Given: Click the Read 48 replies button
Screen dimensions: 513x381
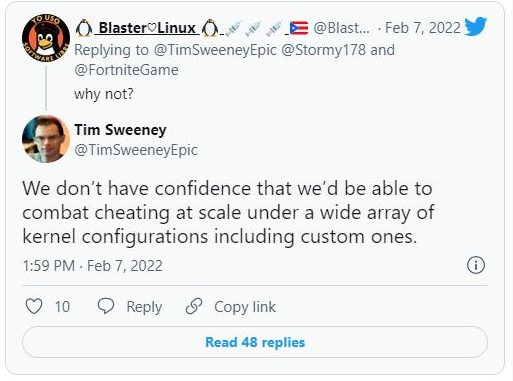Looking at the screenshot, I should click(x=255, y=342).
